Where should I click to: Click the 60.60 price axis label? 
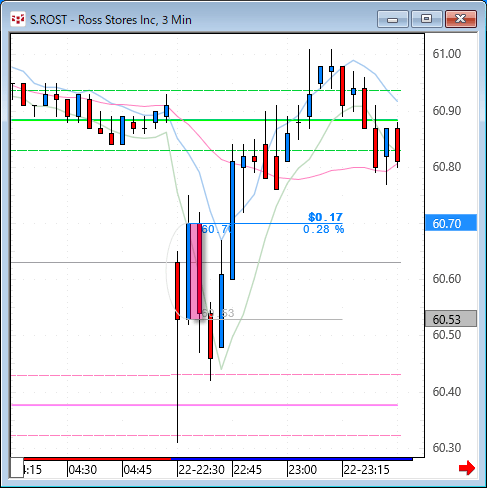pyautogui.click(x=447, y=279)
